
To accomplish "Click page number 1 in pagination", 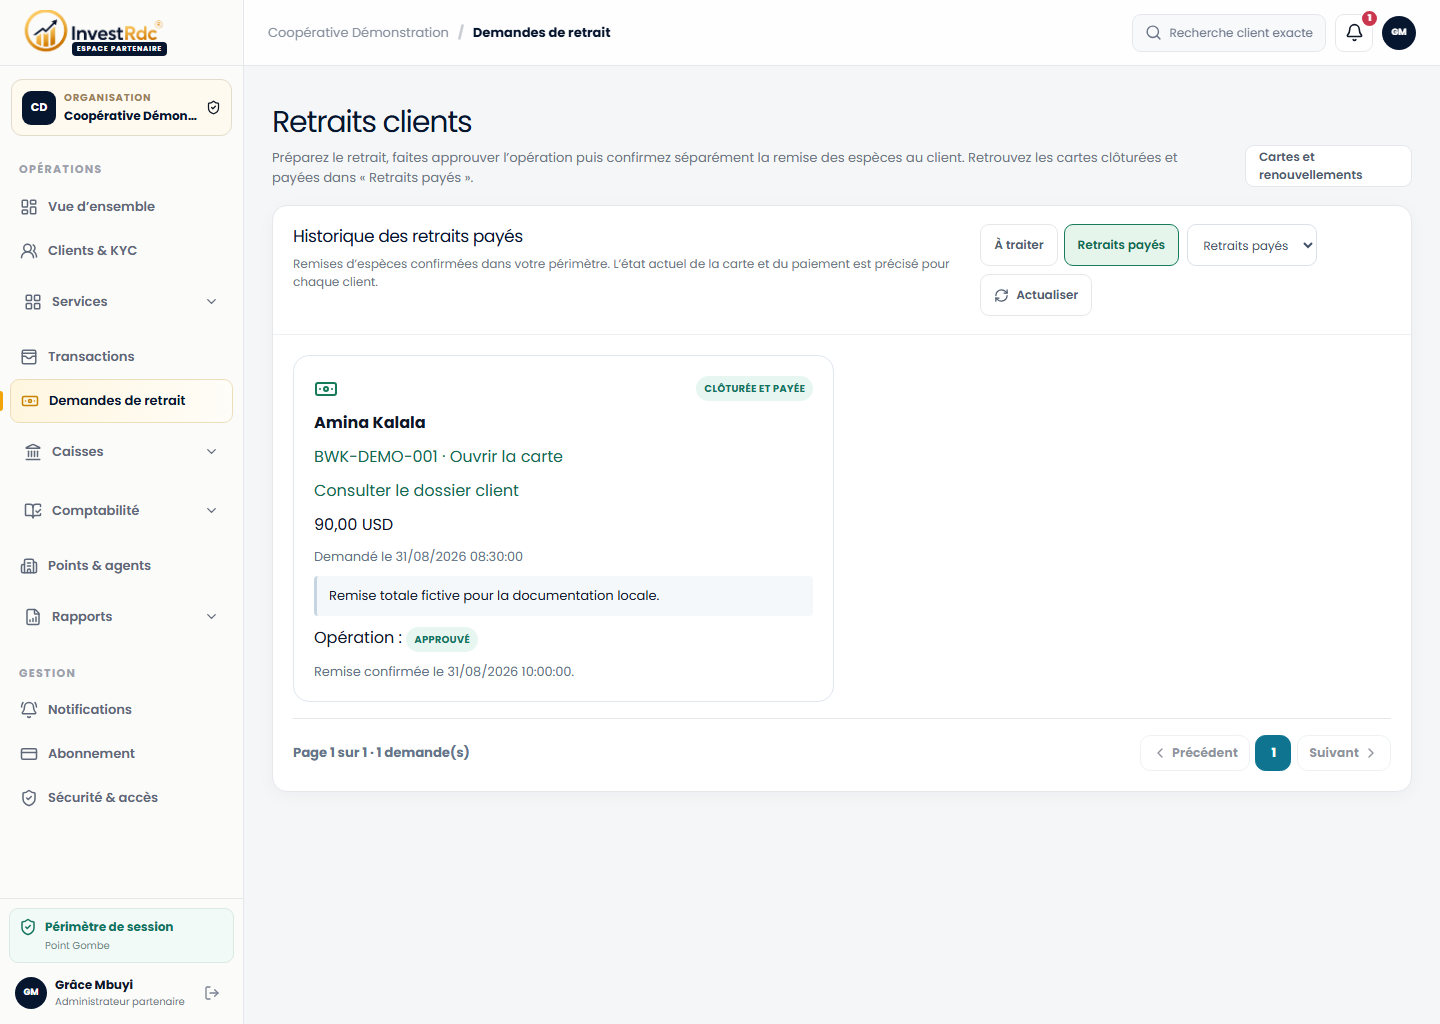I will pyautogui.click(x=1273, y=753).
